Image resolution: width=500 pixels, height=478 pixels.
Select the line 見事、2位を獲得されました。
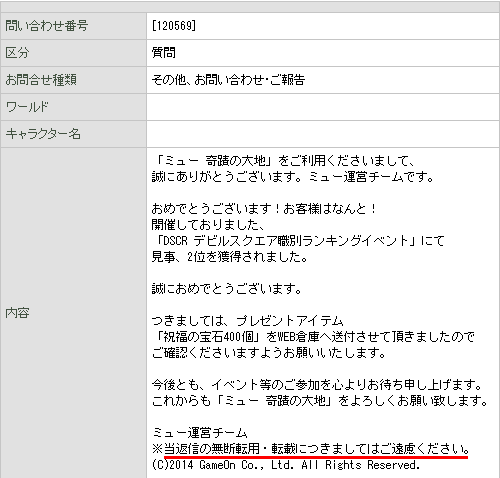pyautogui.click(x=230, y=257)
